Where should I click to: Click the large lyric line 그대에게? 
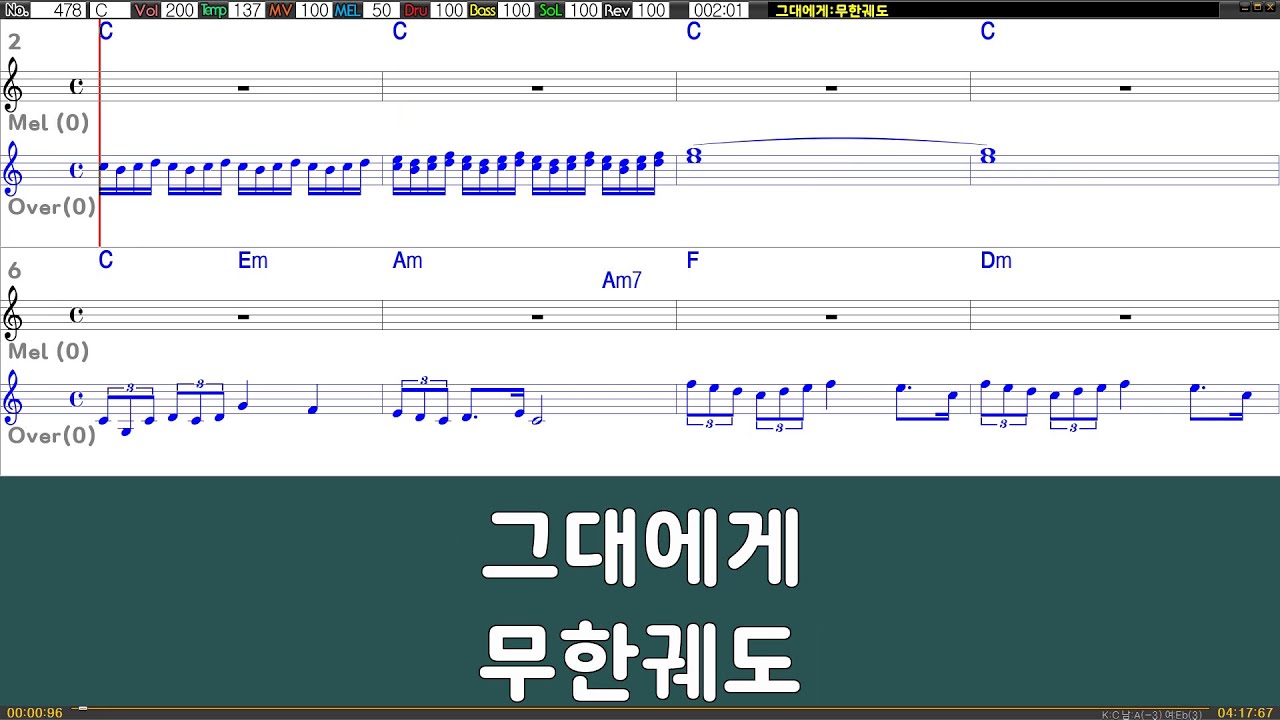pos(640,547)
